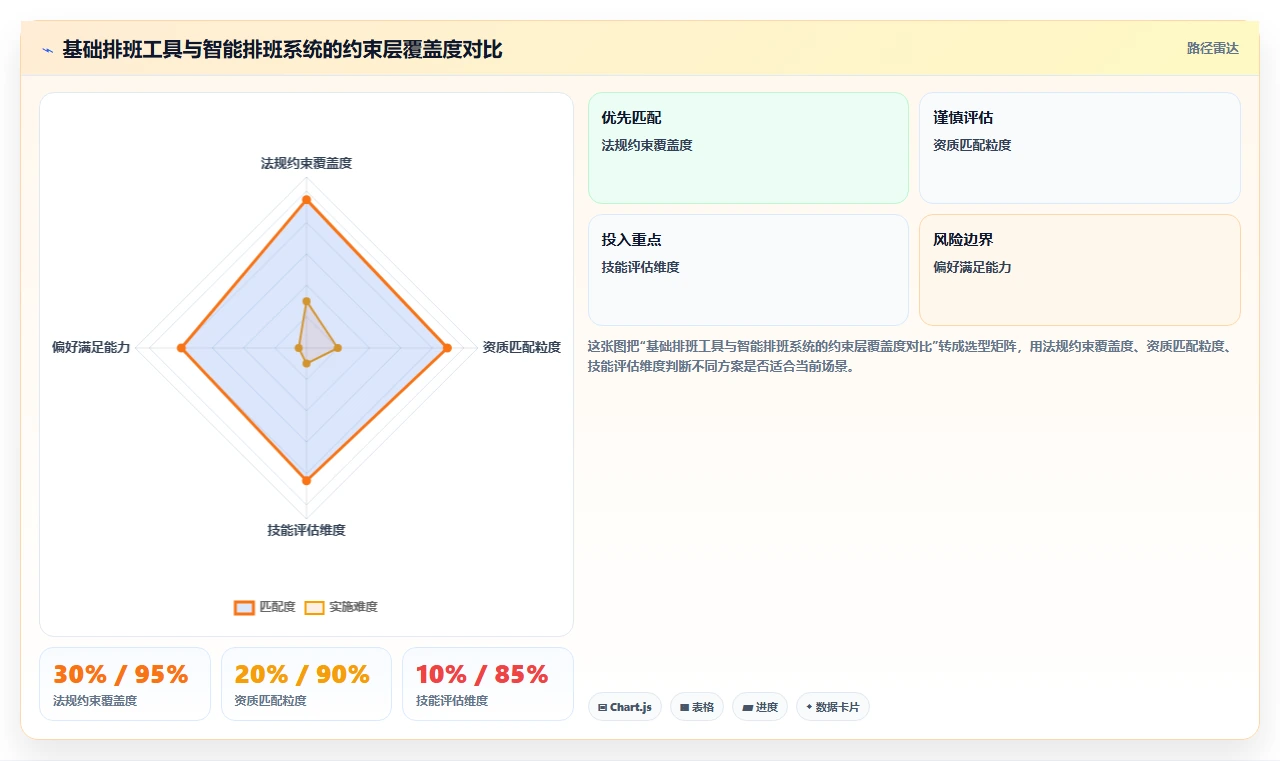This screenshot has height=761, width=1280.
Task: Toggle the 实施难度 legend swatch
Action: pyautogui.click(x=315, y=607)
